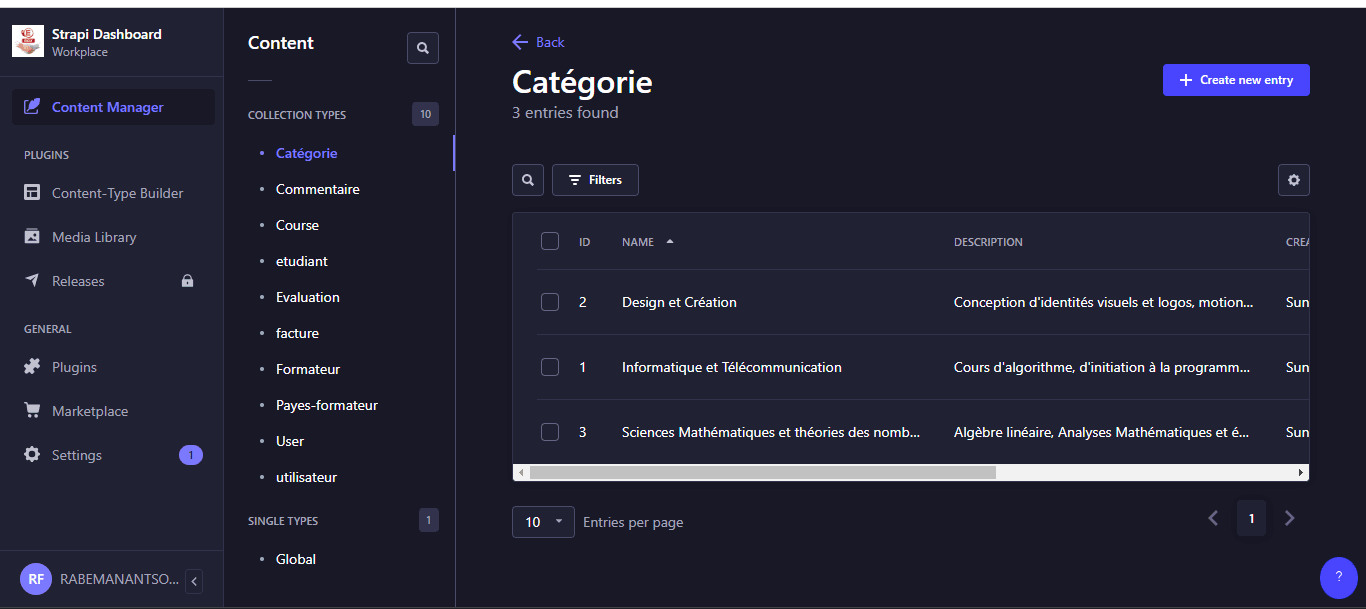Screen dimensions: 1366x609
Task: Tick the Sciences Mathématiques row checkbox
Action: click(x=550, y=432)
